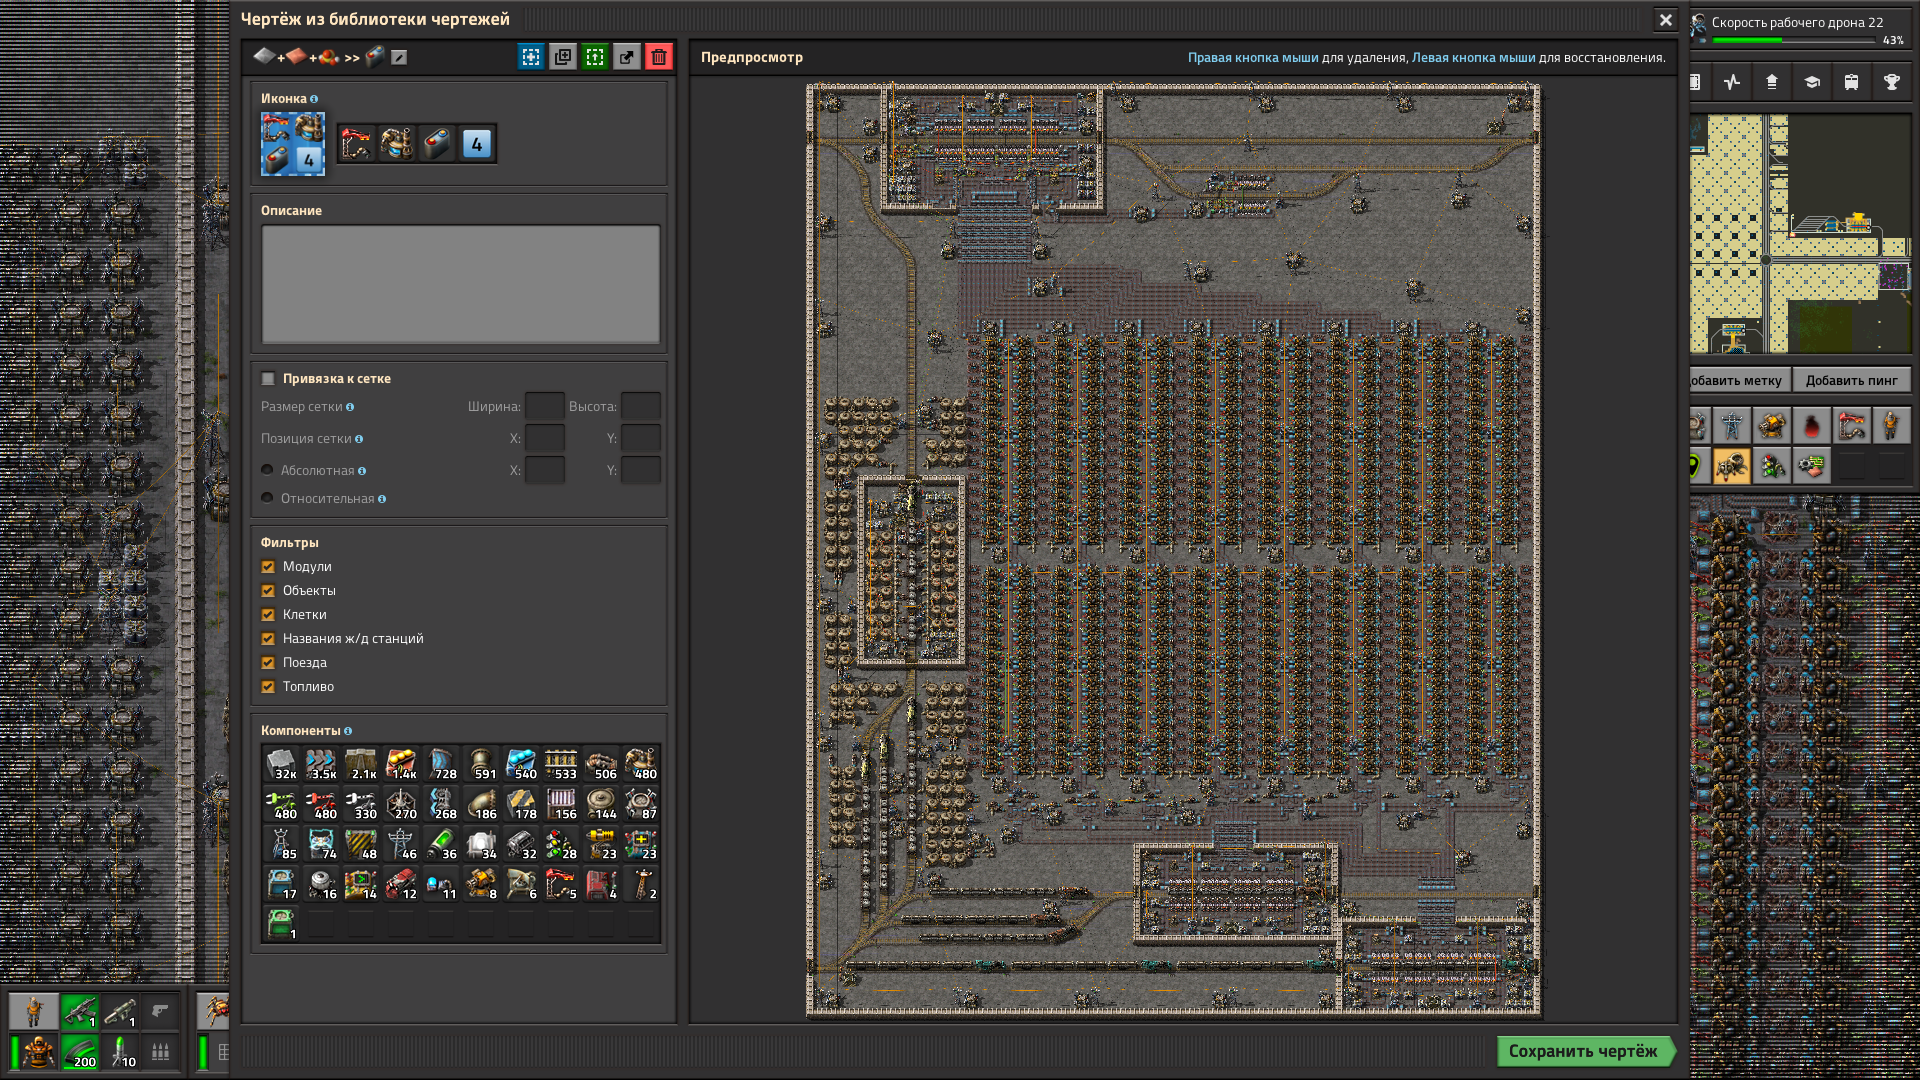Viewport: 1920px width, 1080px height.
Task: Click the grey duplicate blueprint button
Action: tap(563, 57)
